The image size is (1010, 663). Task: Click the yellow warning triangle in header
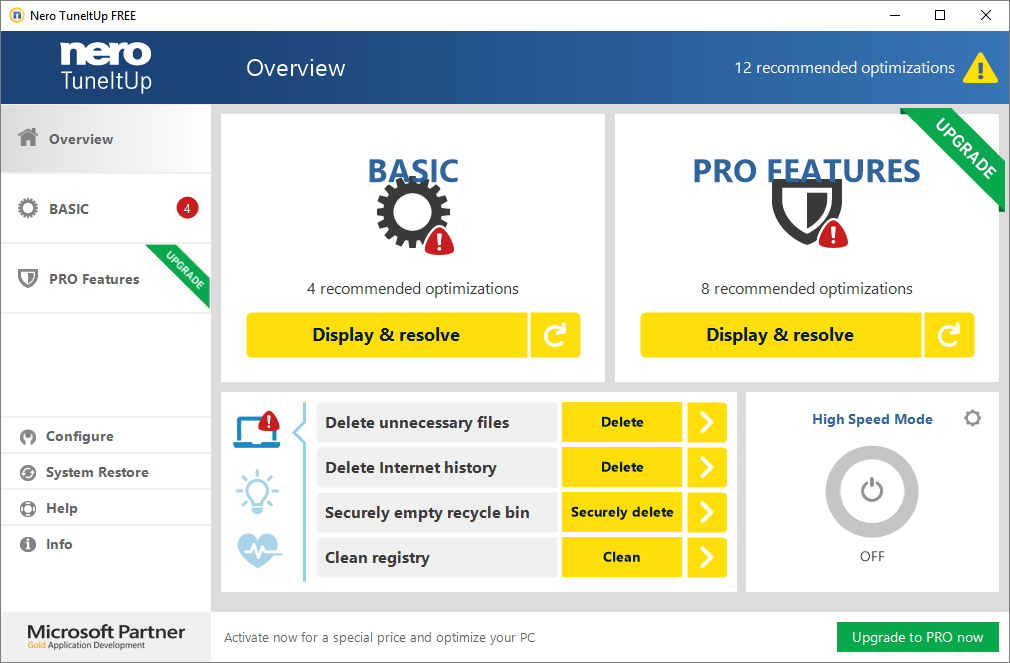(980, 68)
